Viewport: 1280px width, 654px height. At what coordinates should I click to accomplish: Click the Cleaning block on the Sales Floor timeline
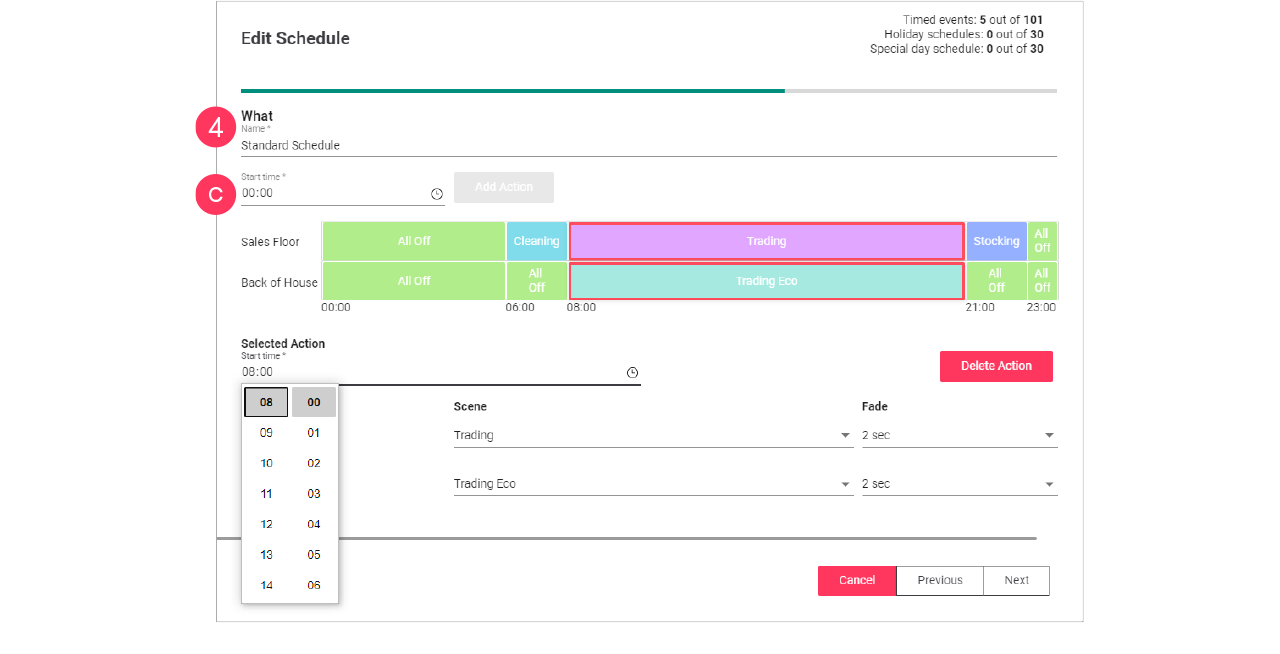(x=536, y=241)
